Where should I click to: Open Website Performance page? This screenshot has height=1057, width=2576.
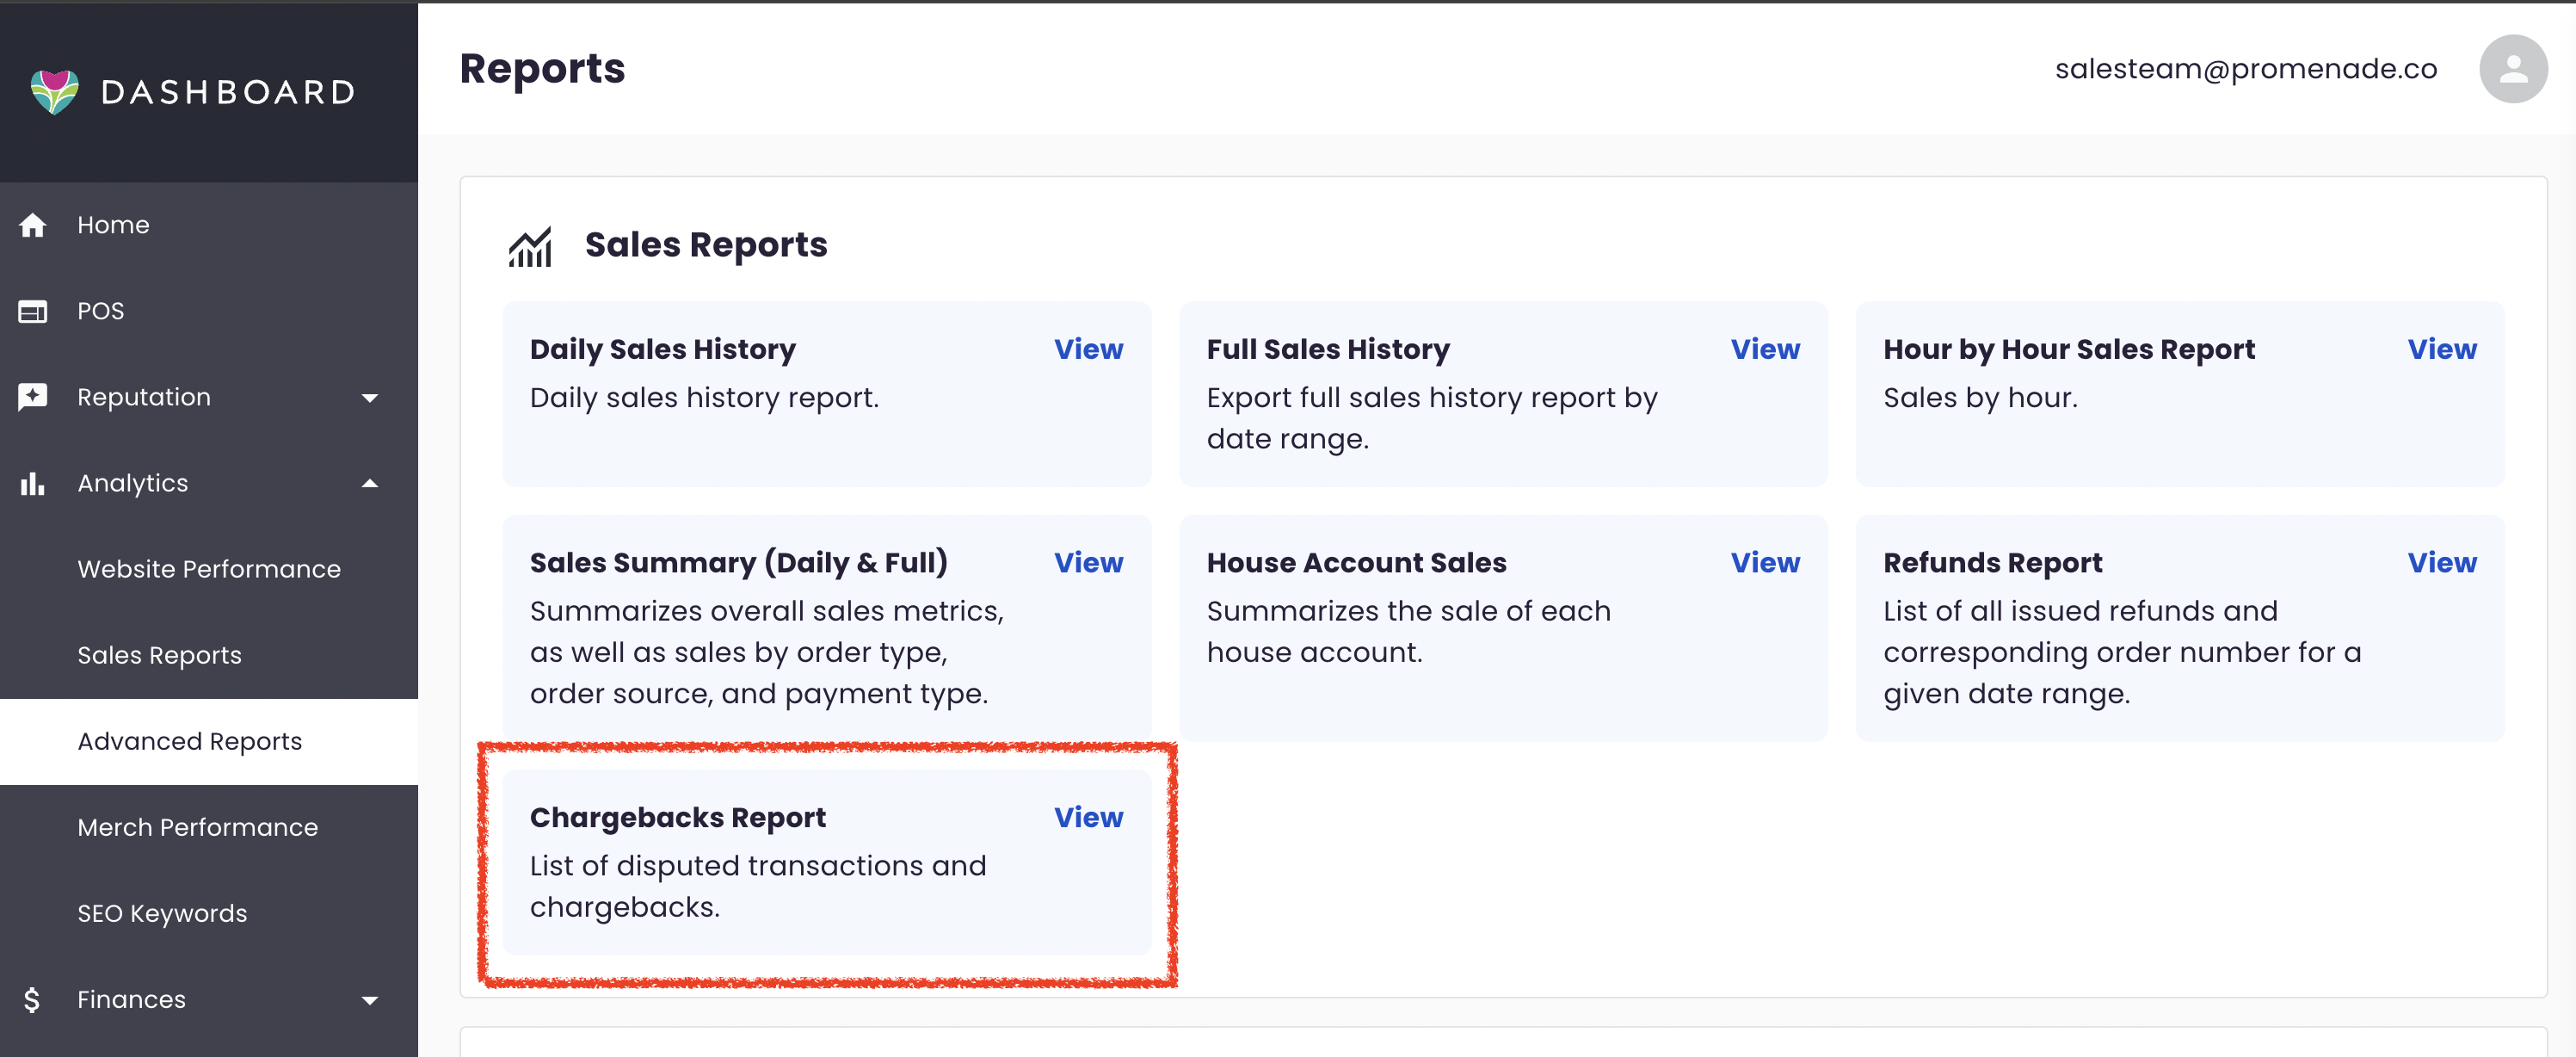pyautogui.click(x=209, y=569)
